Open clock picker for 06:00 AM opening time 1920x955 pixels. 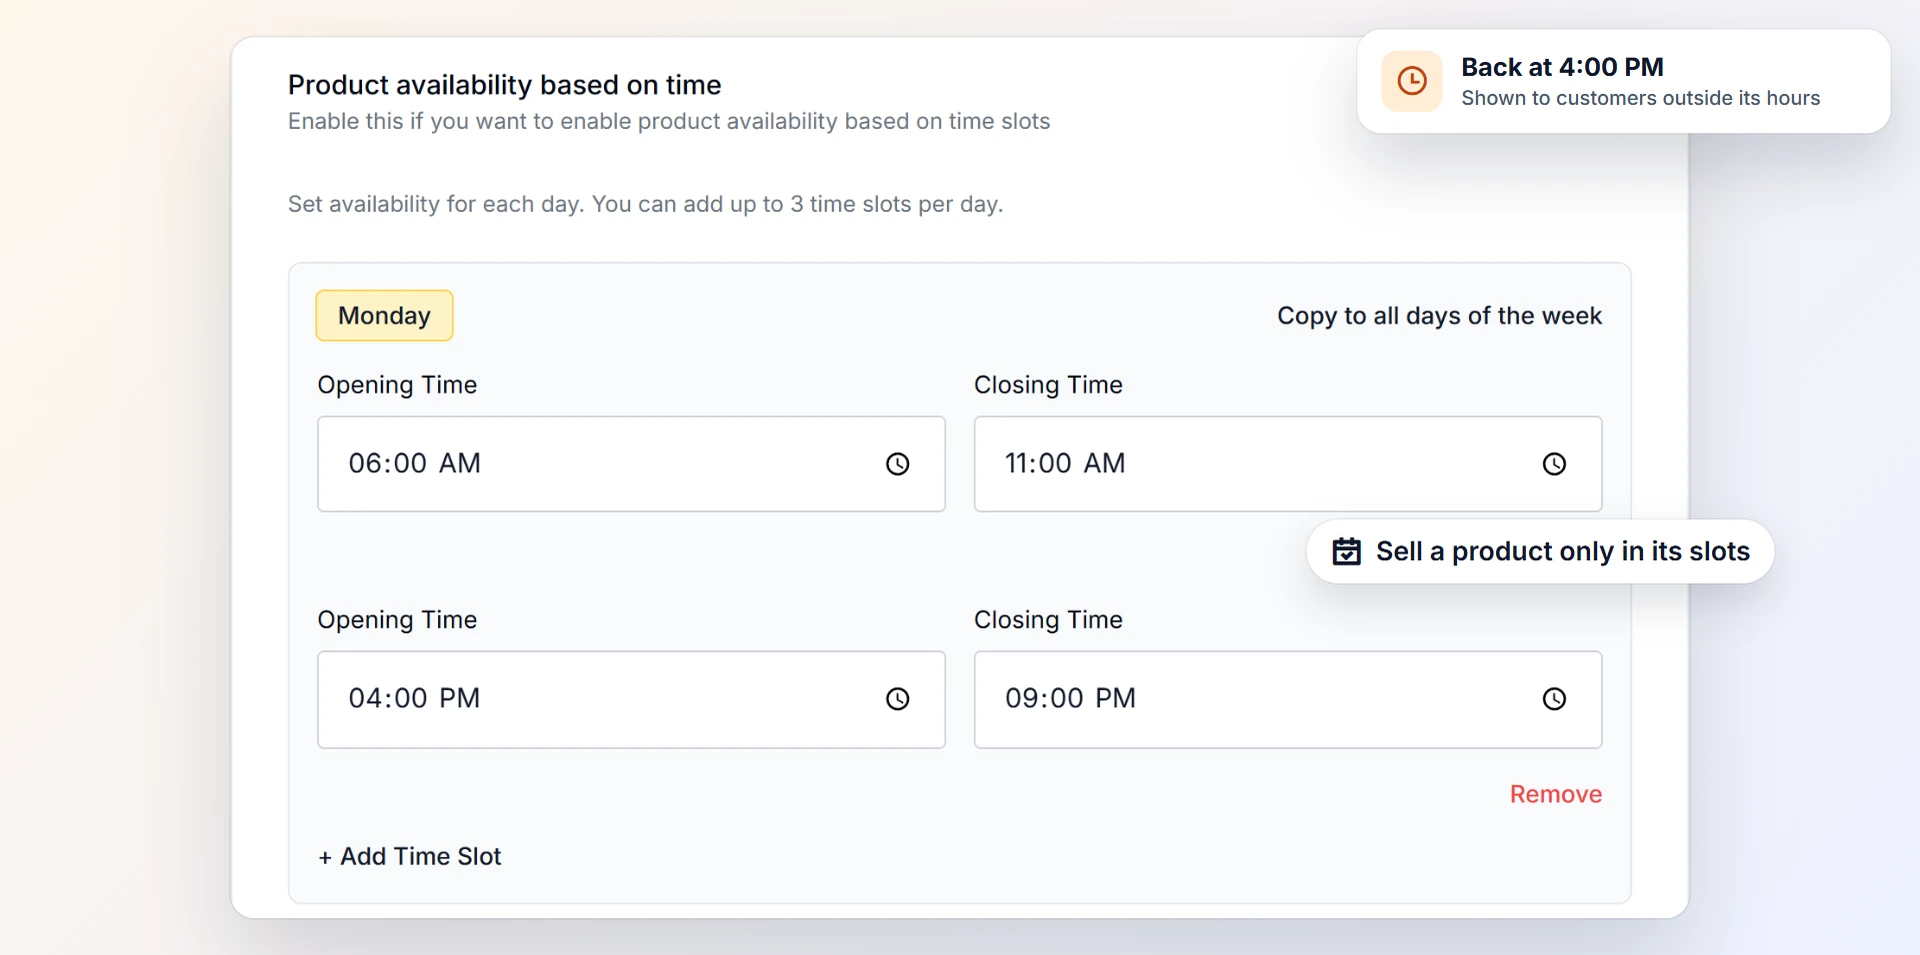click(897, 464)
